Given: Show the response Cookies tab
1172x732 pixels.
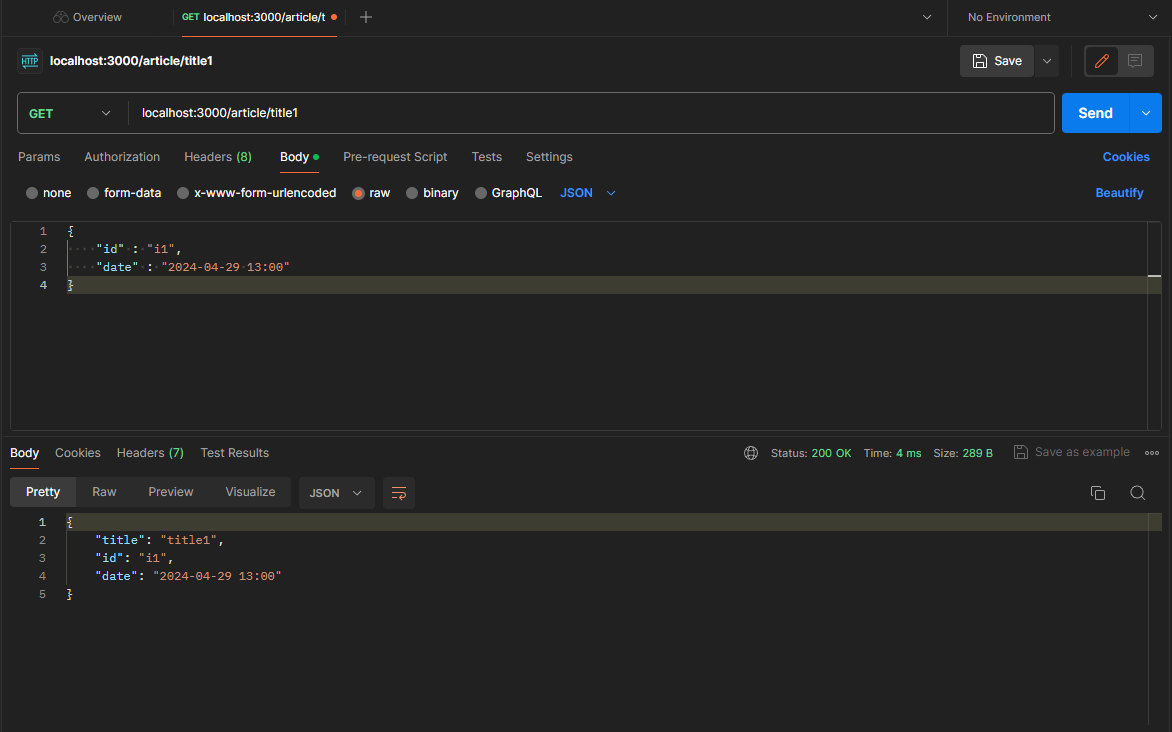Looking at the screenshot, I should tap(78, 453).
